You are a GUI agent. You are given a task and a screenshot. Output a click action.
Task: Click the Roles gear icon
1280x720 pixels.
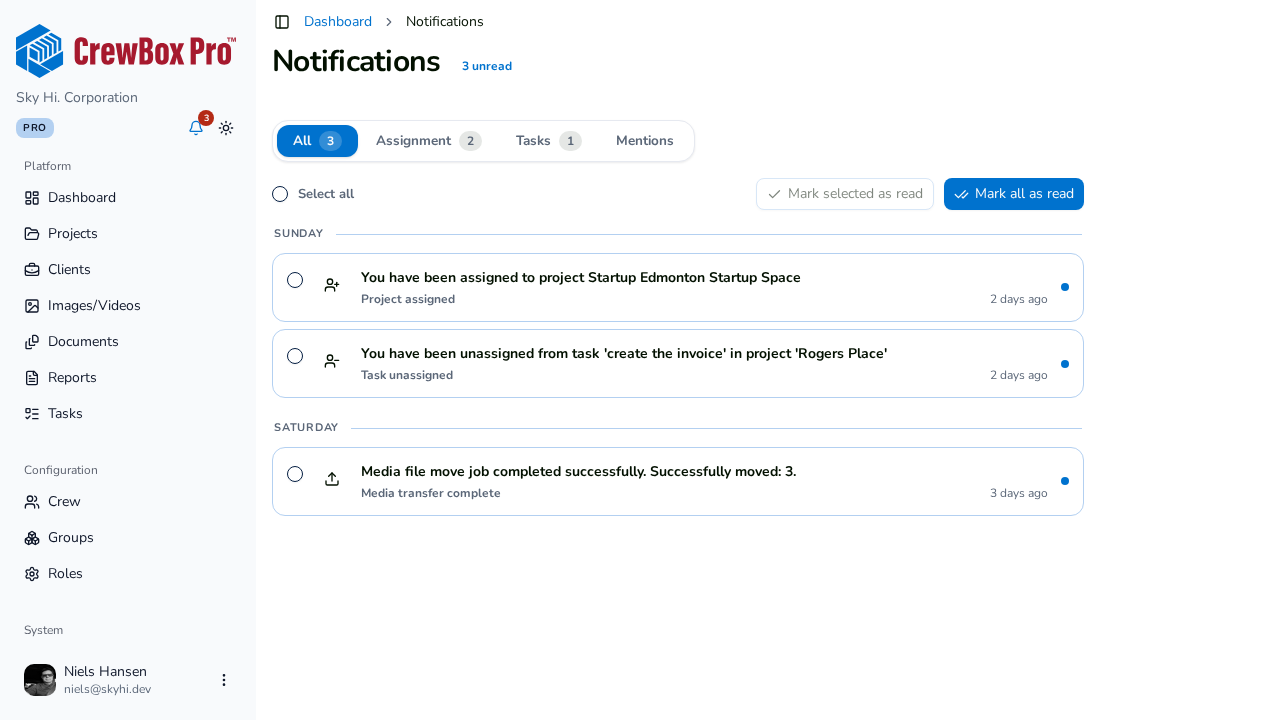click(32, 574)
